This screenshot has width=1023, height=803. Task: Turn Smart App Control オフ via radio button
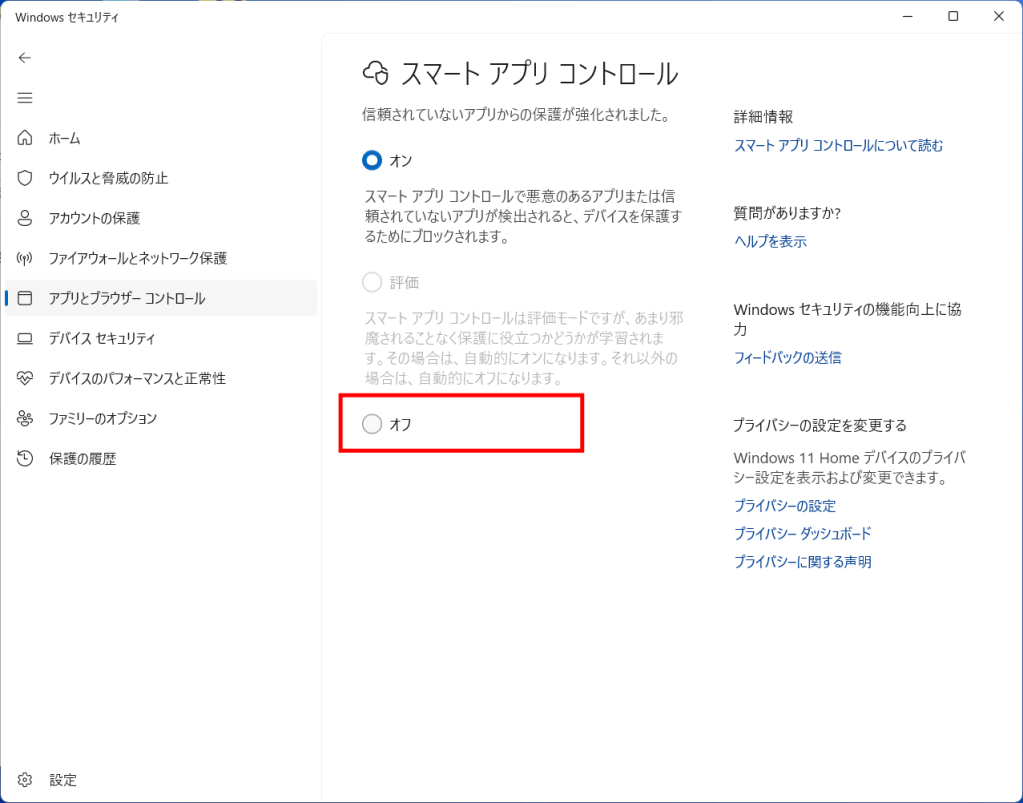[371, 423]
